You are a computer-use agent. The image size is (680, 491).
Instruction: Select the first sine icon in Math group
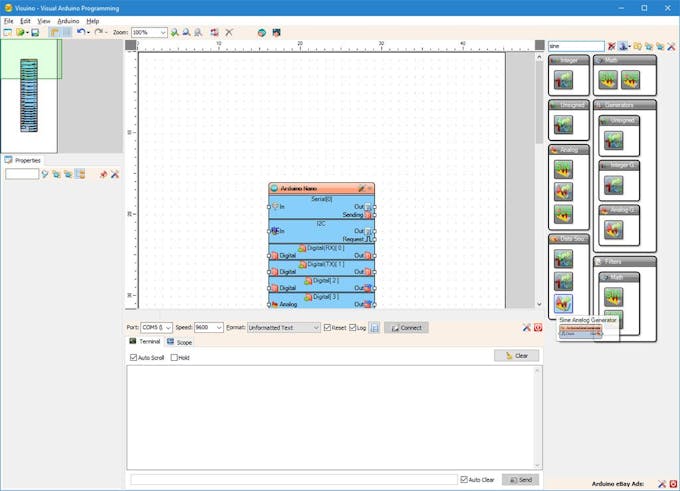(608, 80)
